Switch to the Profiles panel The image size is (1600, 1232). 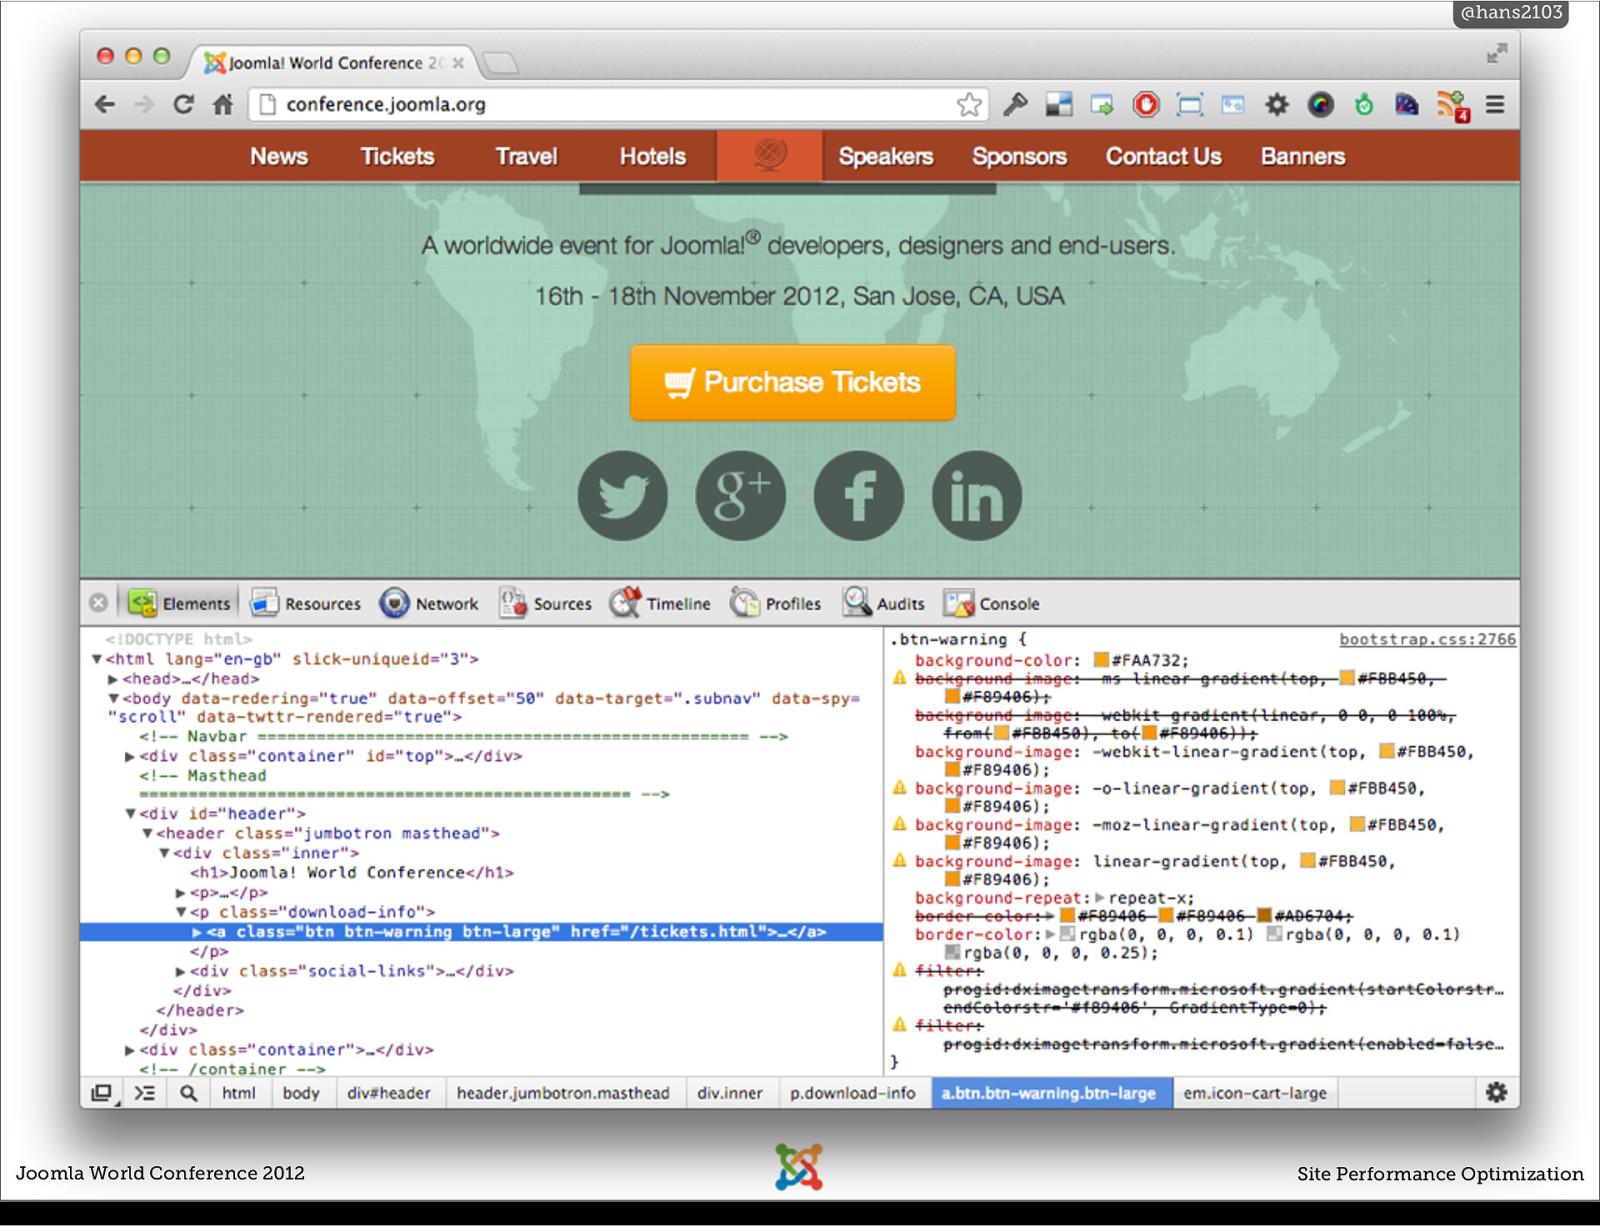[776, 603]
